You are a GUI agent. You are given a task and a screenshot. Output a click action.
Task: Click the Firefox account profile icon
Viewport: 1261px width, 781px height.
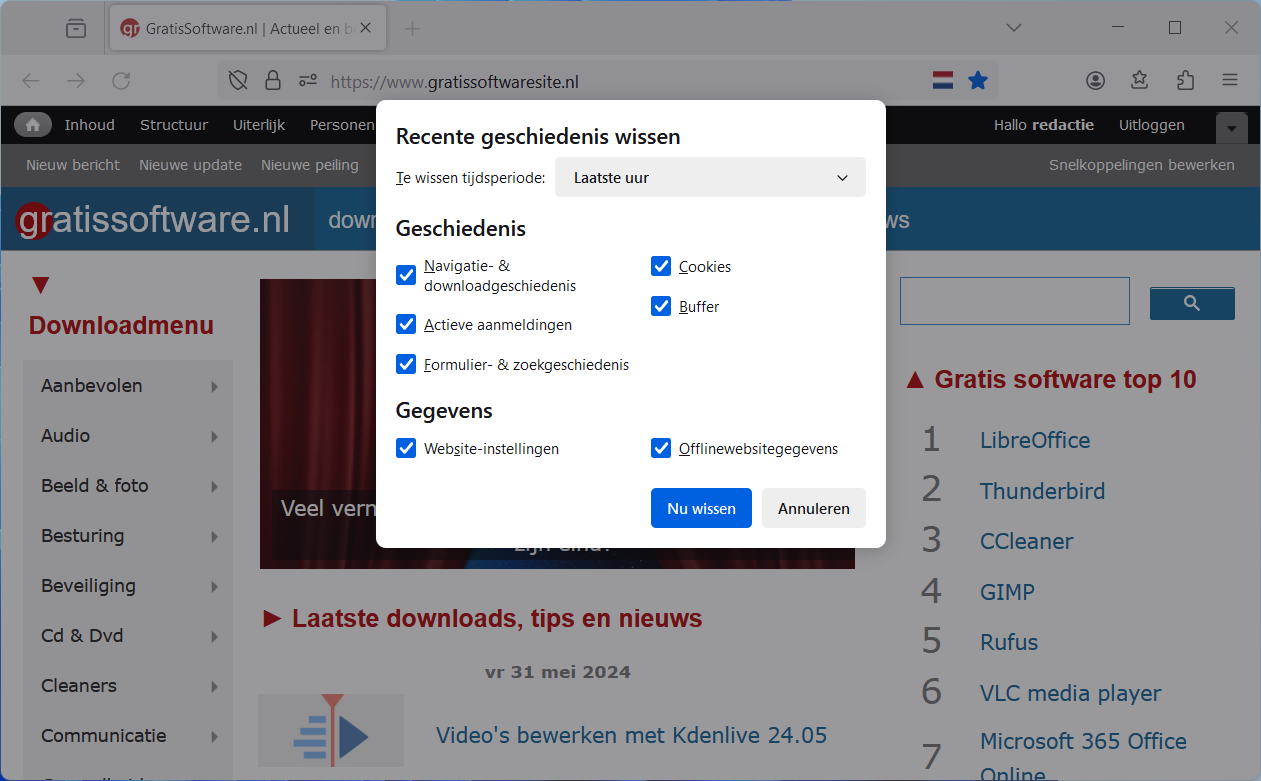[x=1096, y=81]
